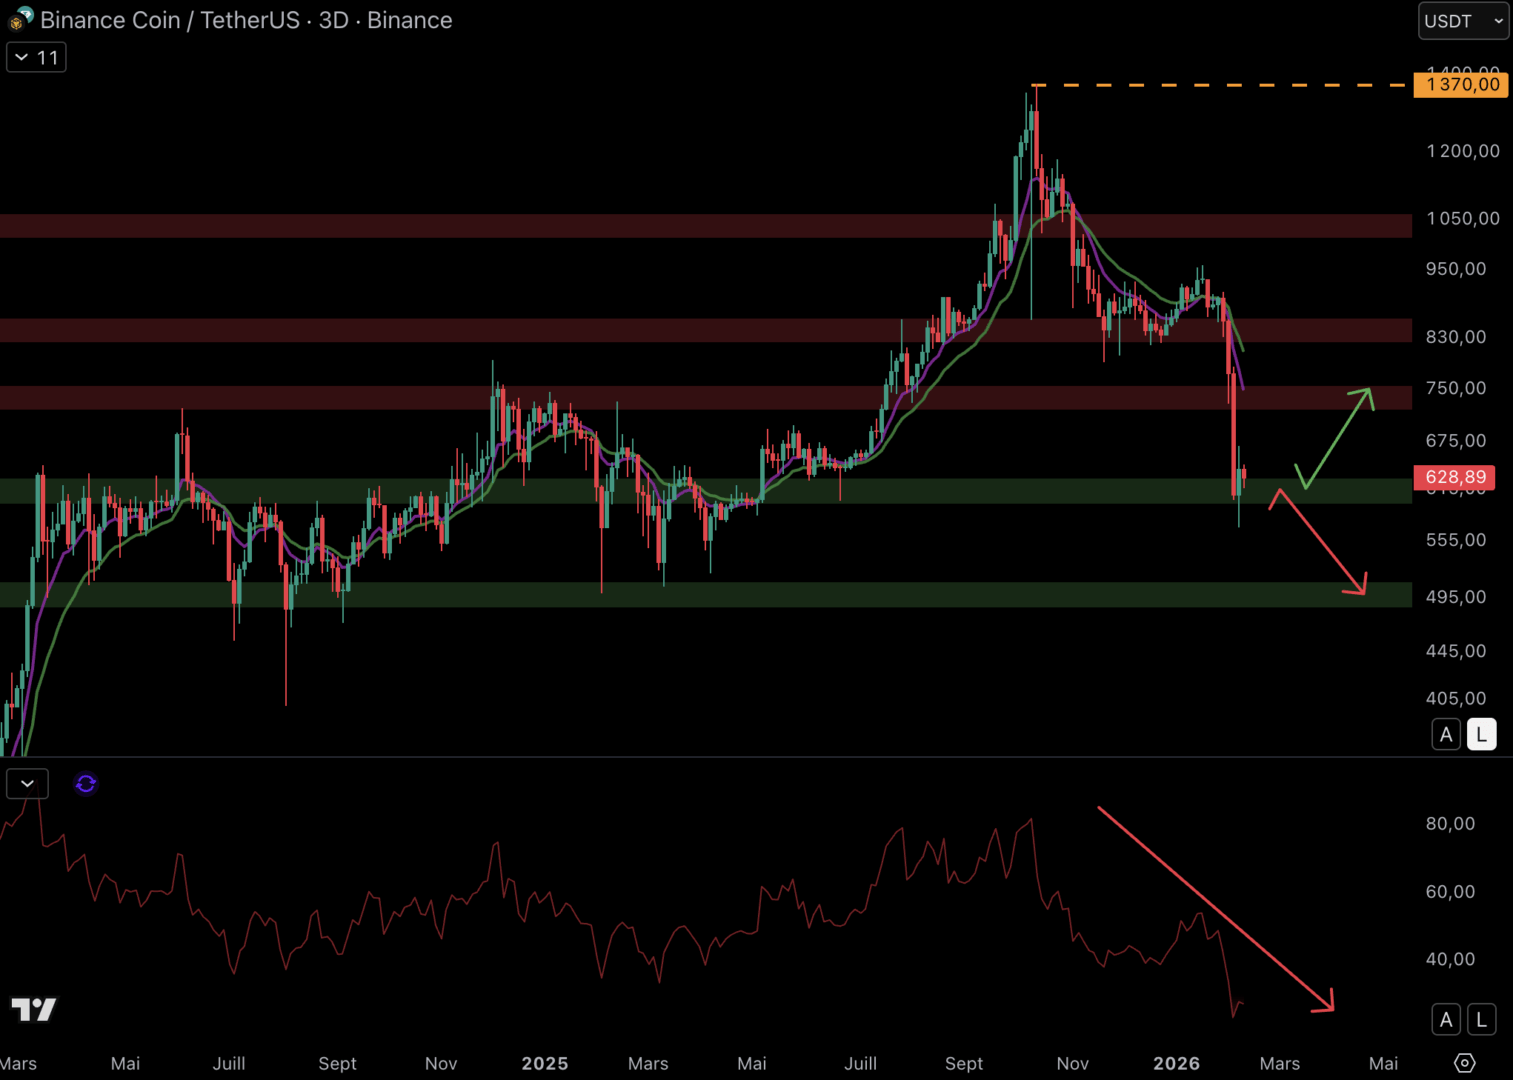1513x1080 pixels.
Task: Select the orange dashed horizontal line
Action: [x=1220, y=86]
